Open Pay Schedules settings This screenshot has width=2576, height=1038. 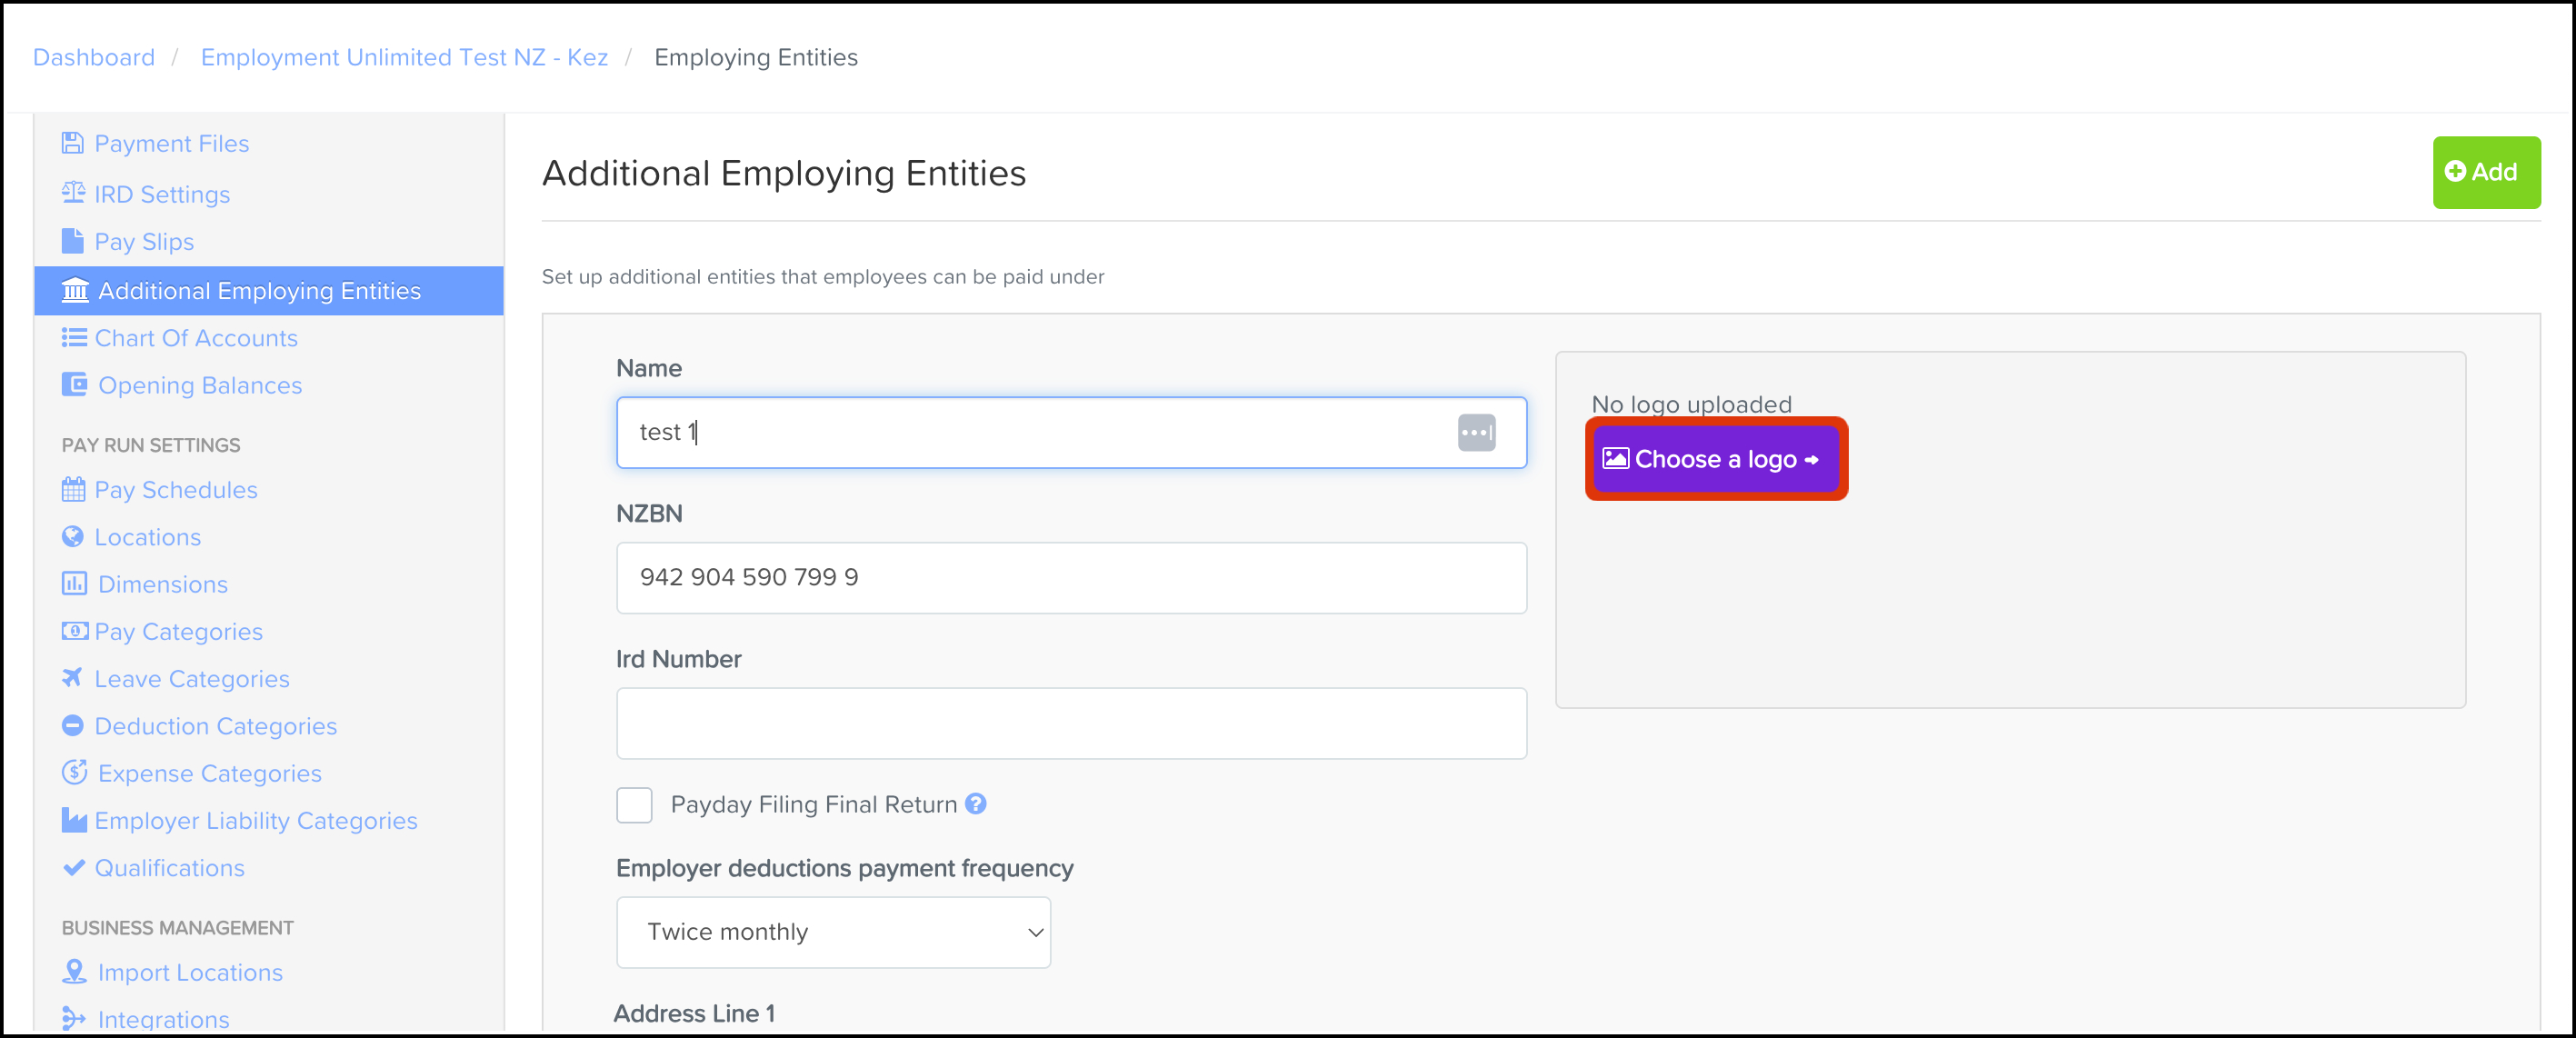point(176,490)
